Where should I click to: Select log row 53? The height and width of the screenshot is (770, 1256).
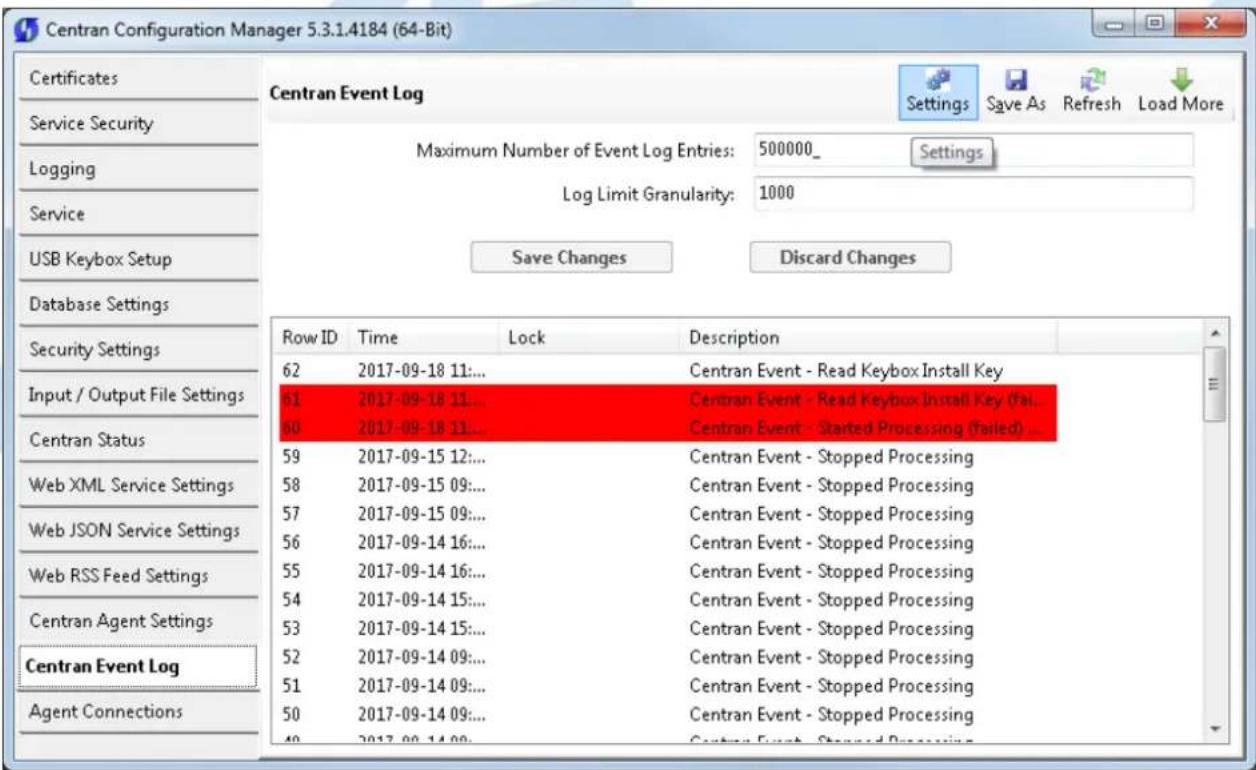pos(665,629)
